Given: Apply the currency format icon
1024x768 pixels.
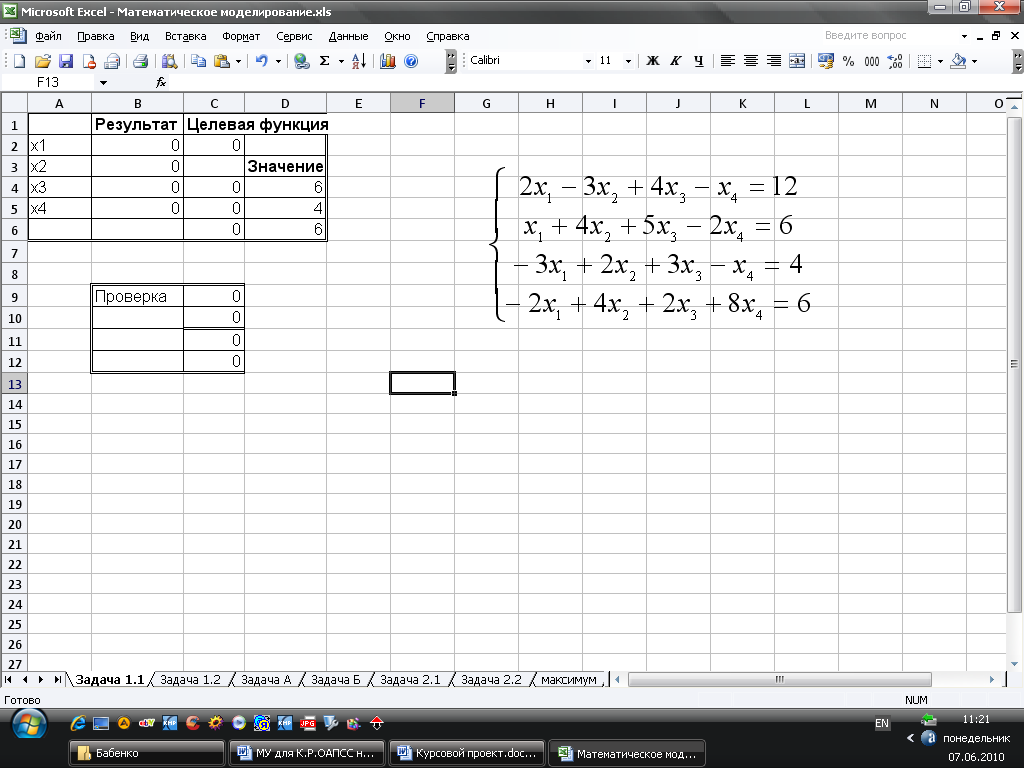Looking at the screenshot, I should point(825,61).
